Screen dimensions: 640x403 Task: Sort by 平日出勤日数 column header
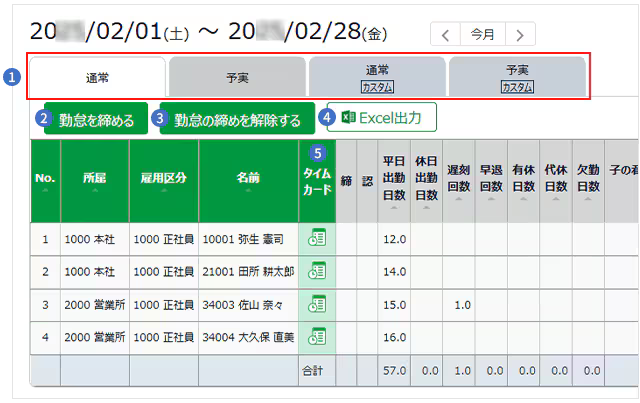point(395,180)
